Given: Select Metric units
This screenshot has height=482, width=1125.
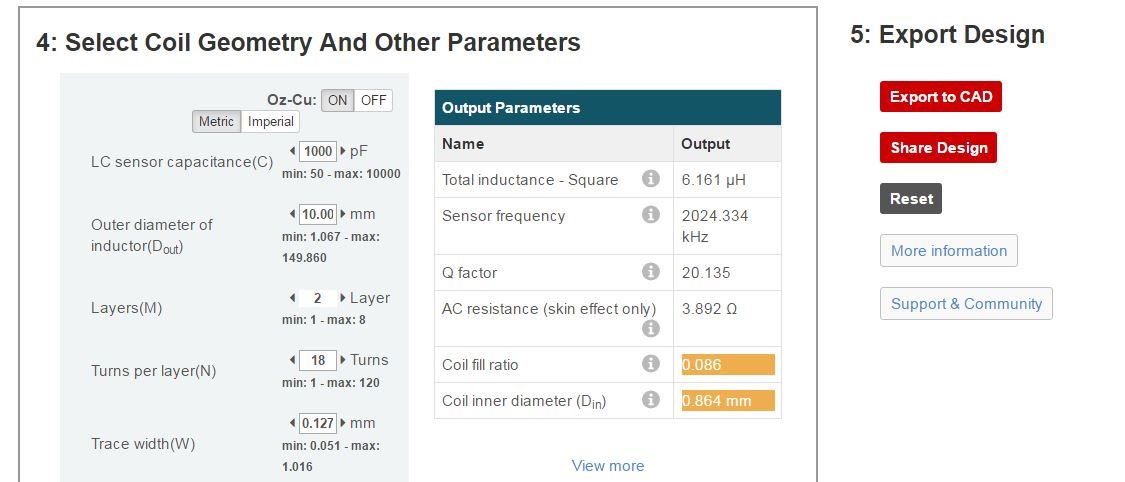Looking at the screenshot, I should coord(216,122).
